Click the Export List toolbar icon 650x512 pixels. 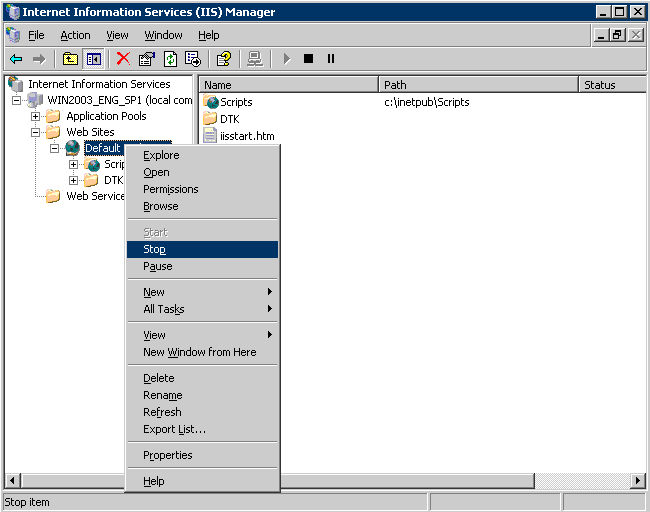193,59
